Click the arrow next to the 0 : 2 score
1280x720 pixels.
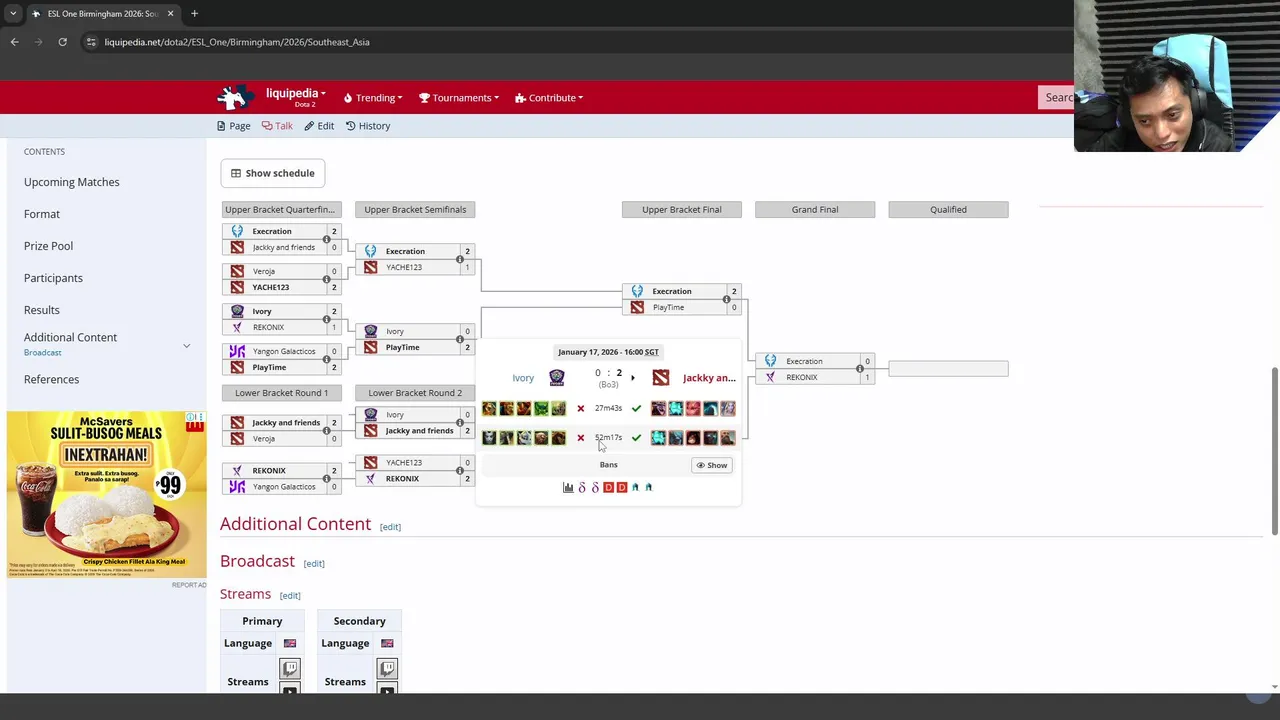click(632, 378)
